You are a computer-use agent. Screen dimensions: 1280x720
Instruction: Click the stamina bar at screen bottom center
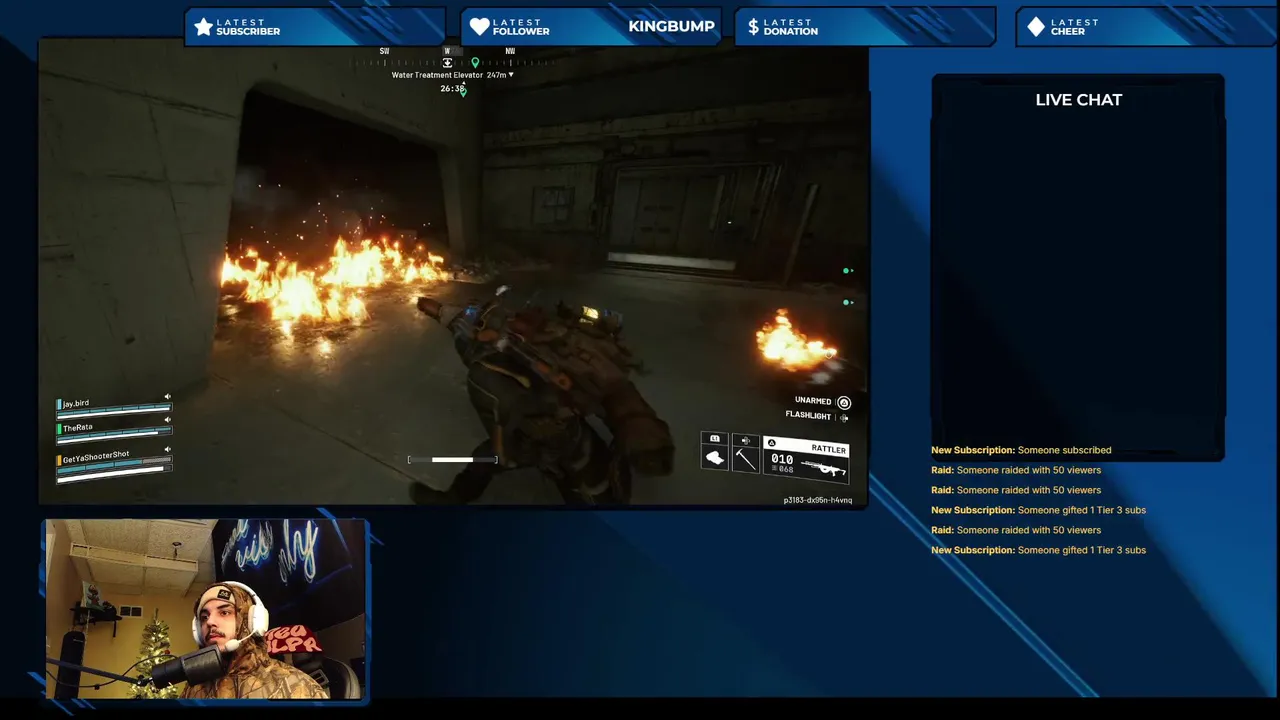(x=452, y=459)
